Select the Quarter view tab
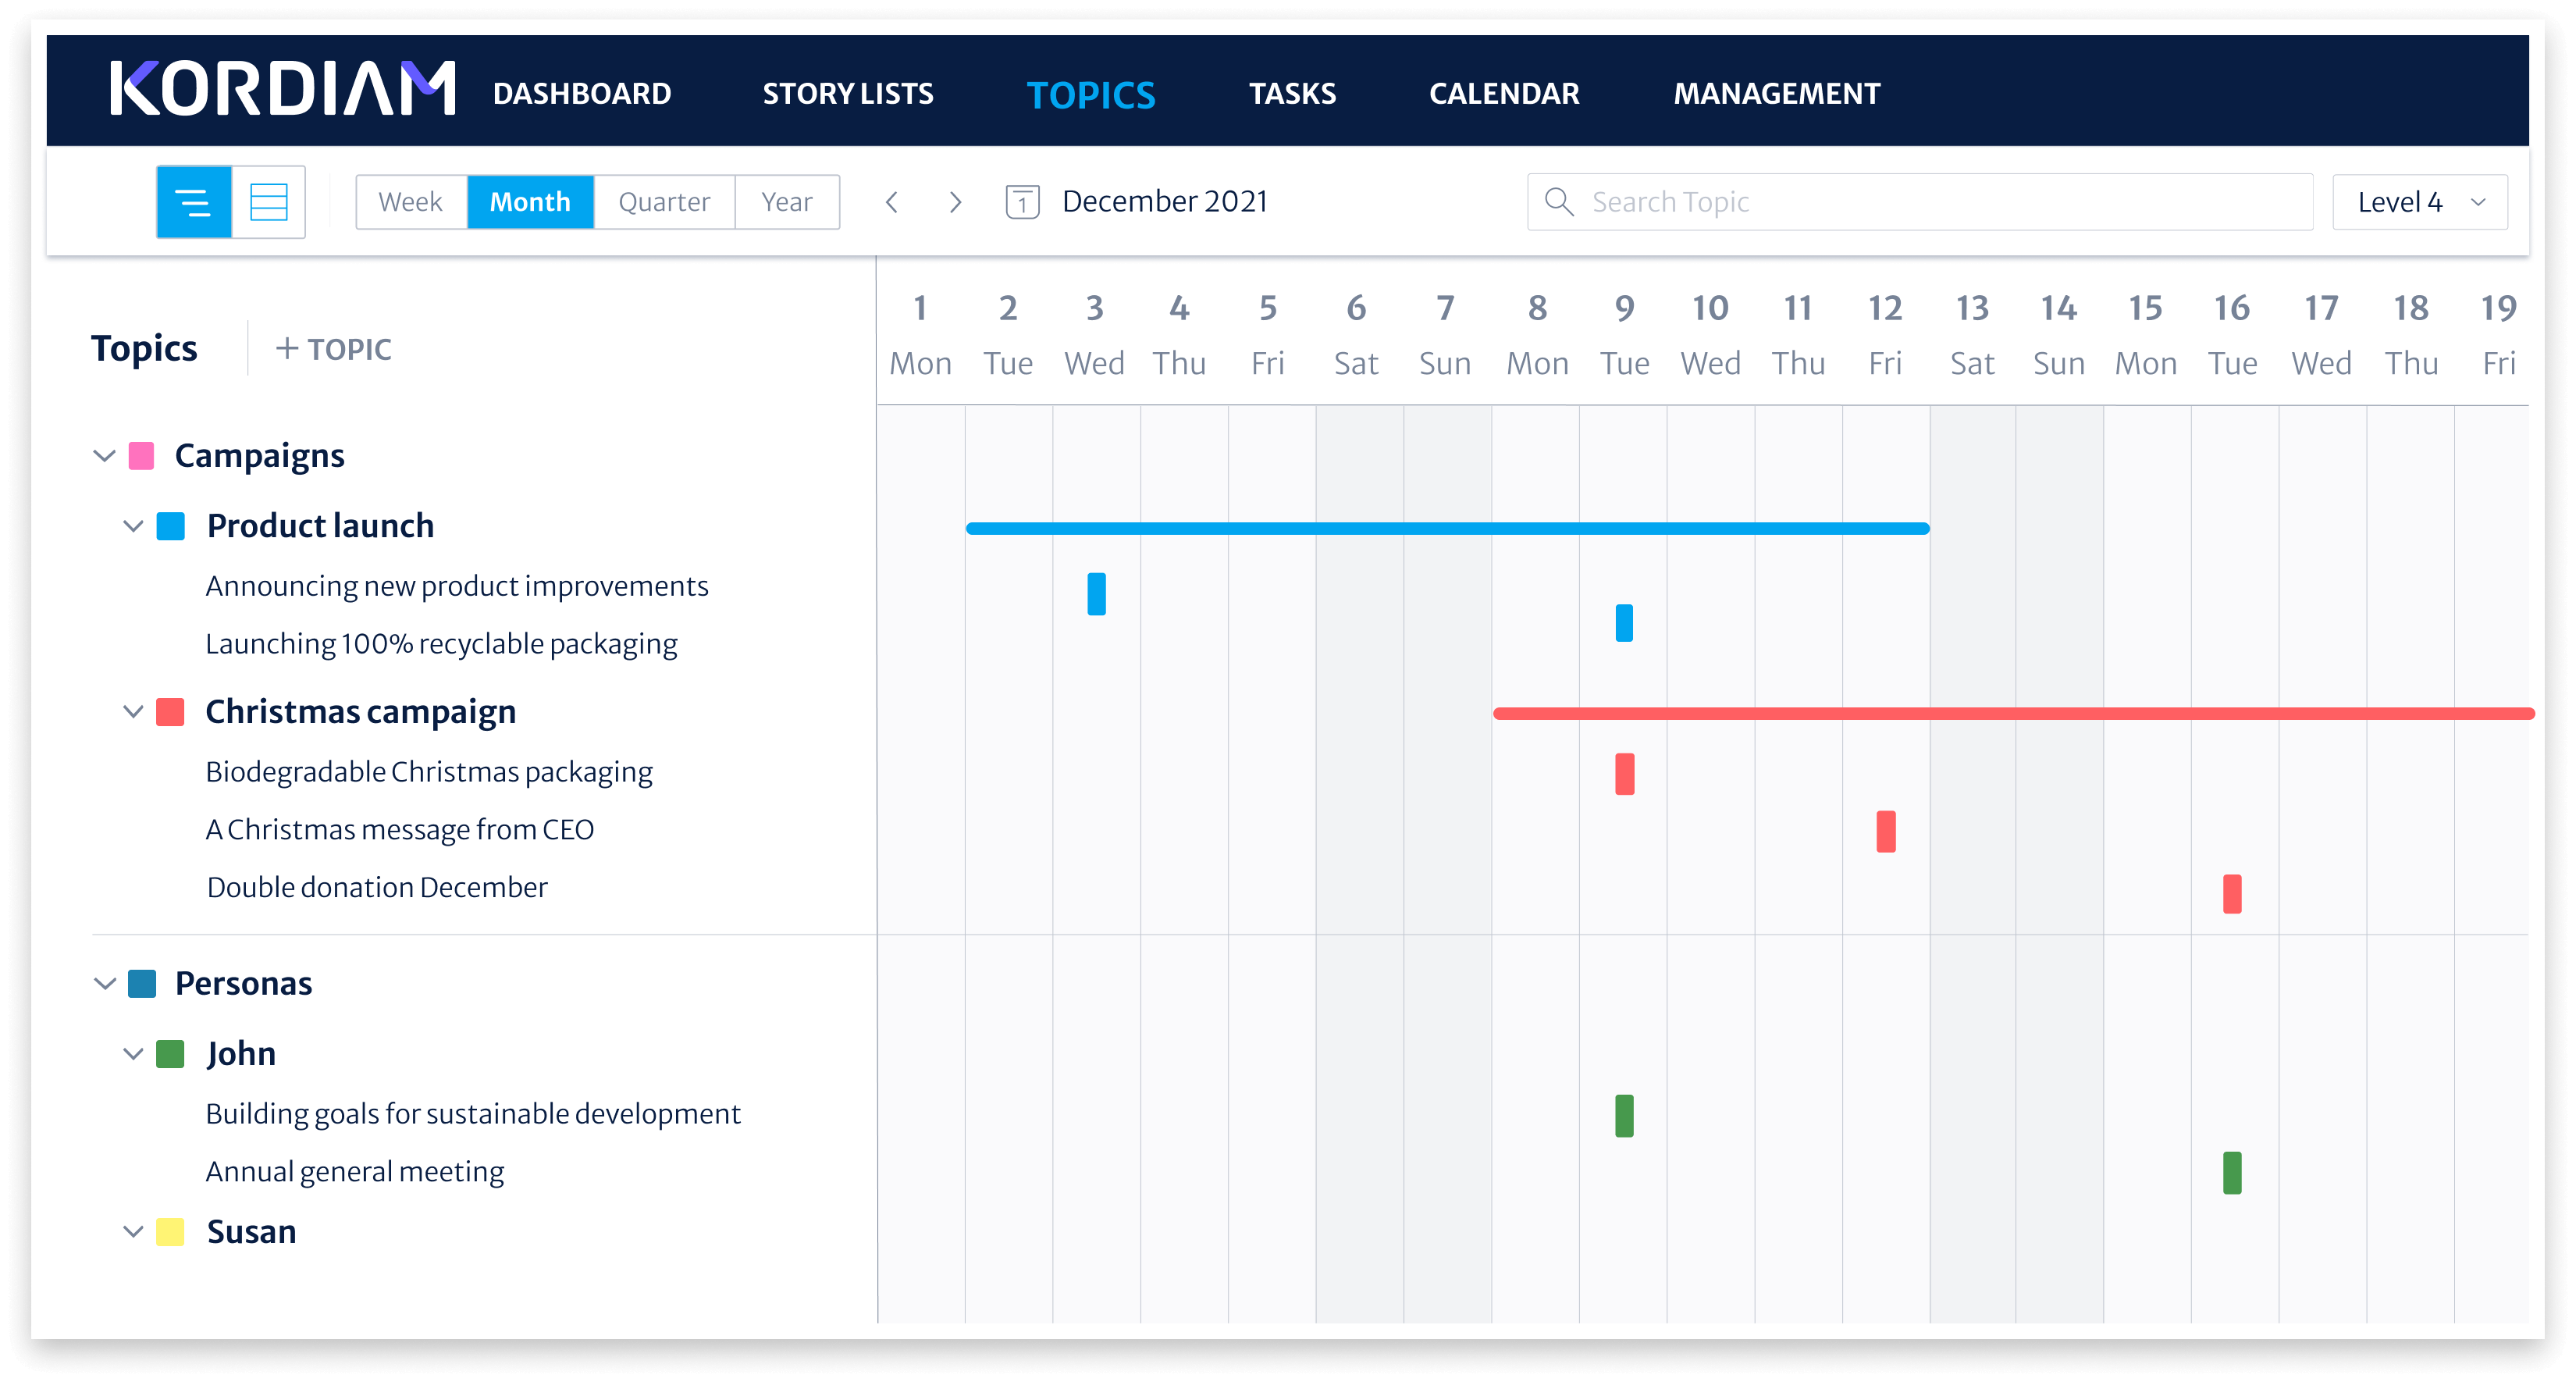The height and width of the screenshot is (1382, 2576). (x=664, y=203)
